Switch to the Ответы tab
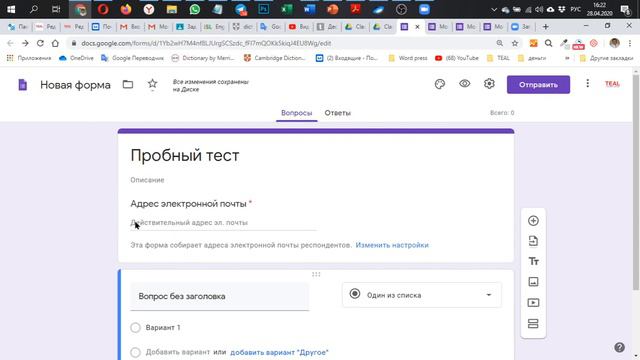Screen dimensions: 640x360 click(338, 113)
